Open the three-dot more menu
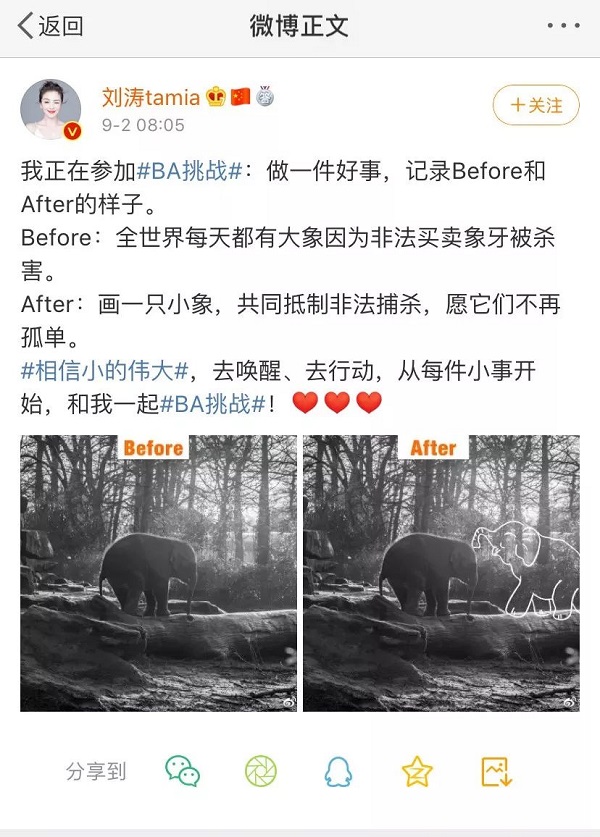600x837 pixels. (563, 26)
